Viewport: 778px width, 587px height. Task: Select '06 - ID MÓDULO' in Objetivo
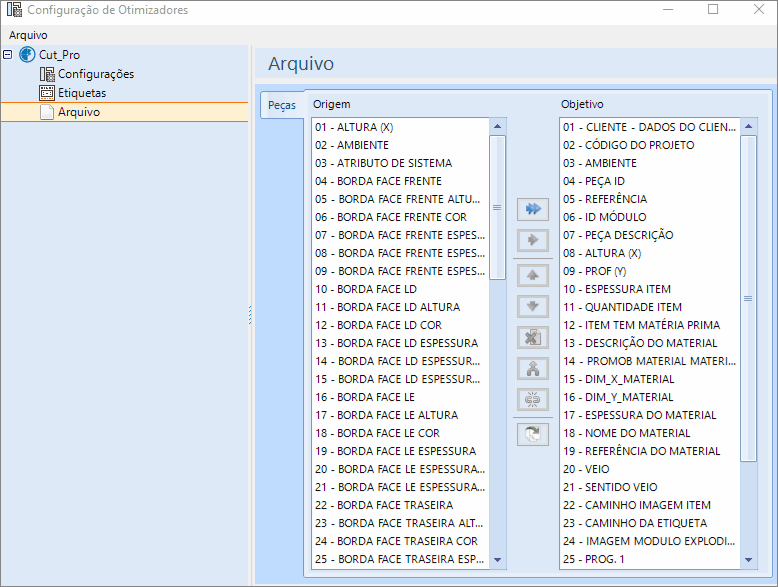[650, 217]
